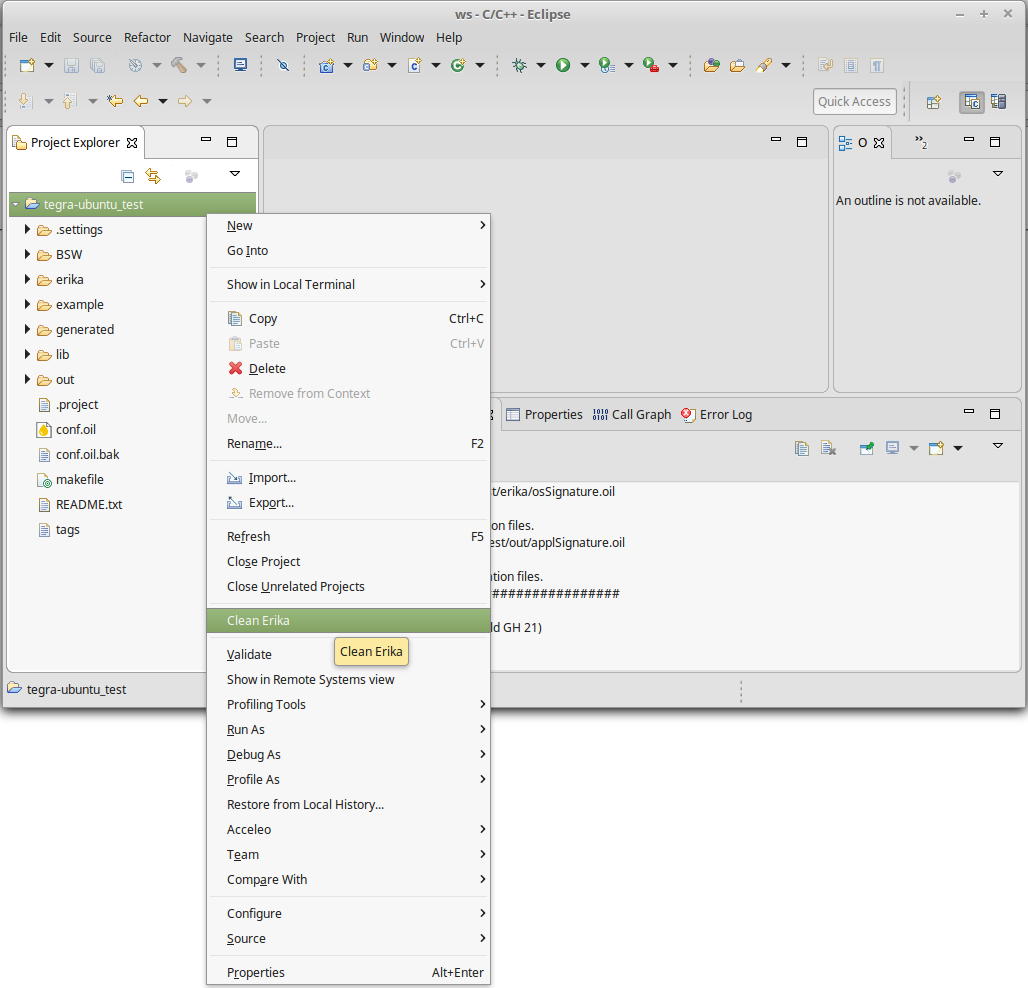Launch Debug with the bug icon

coord(519,65)
